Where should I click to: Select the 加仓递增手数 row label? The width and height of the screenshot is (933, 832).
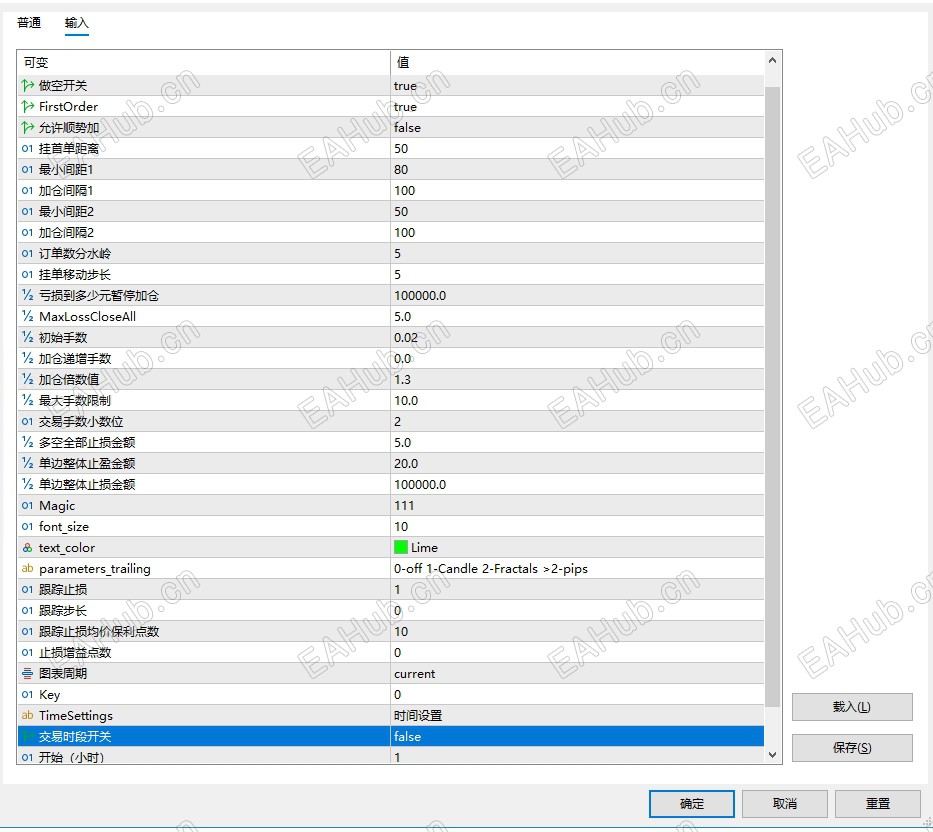(75, 358)
